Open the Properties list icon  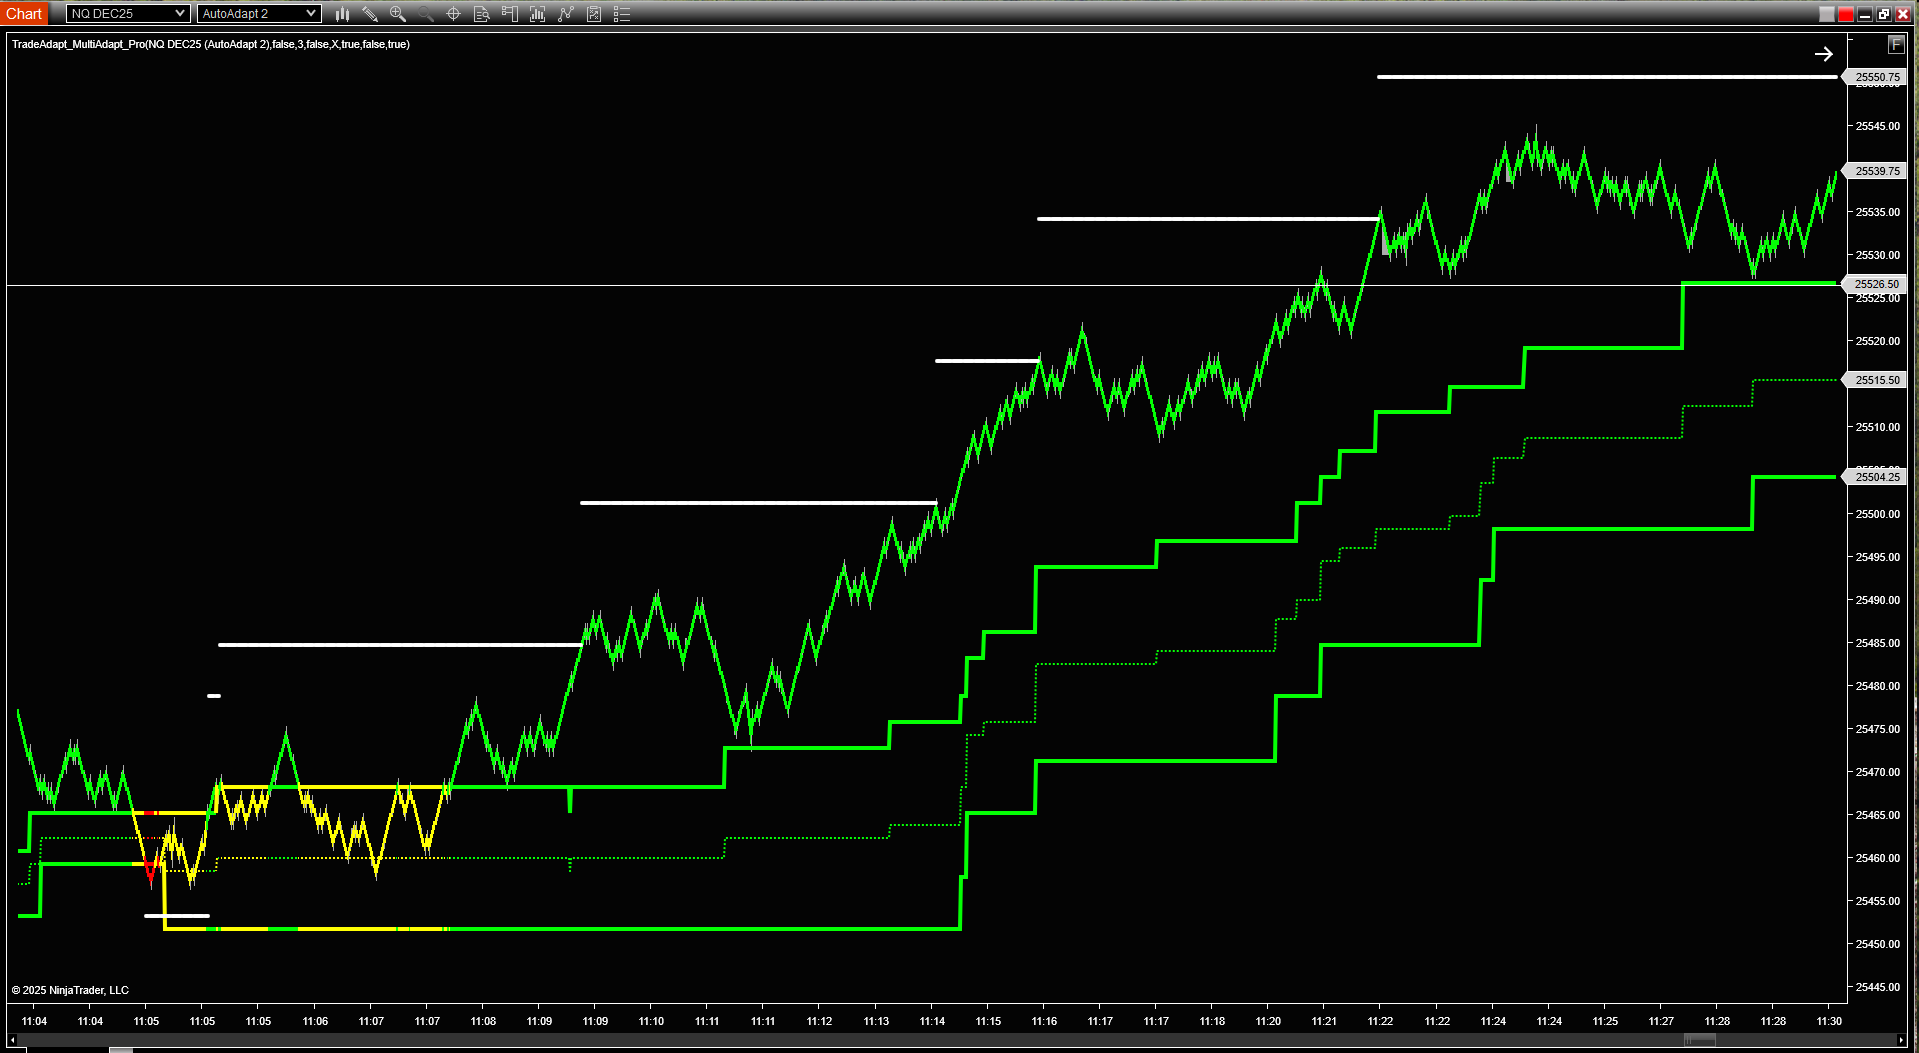pos(622,14)
